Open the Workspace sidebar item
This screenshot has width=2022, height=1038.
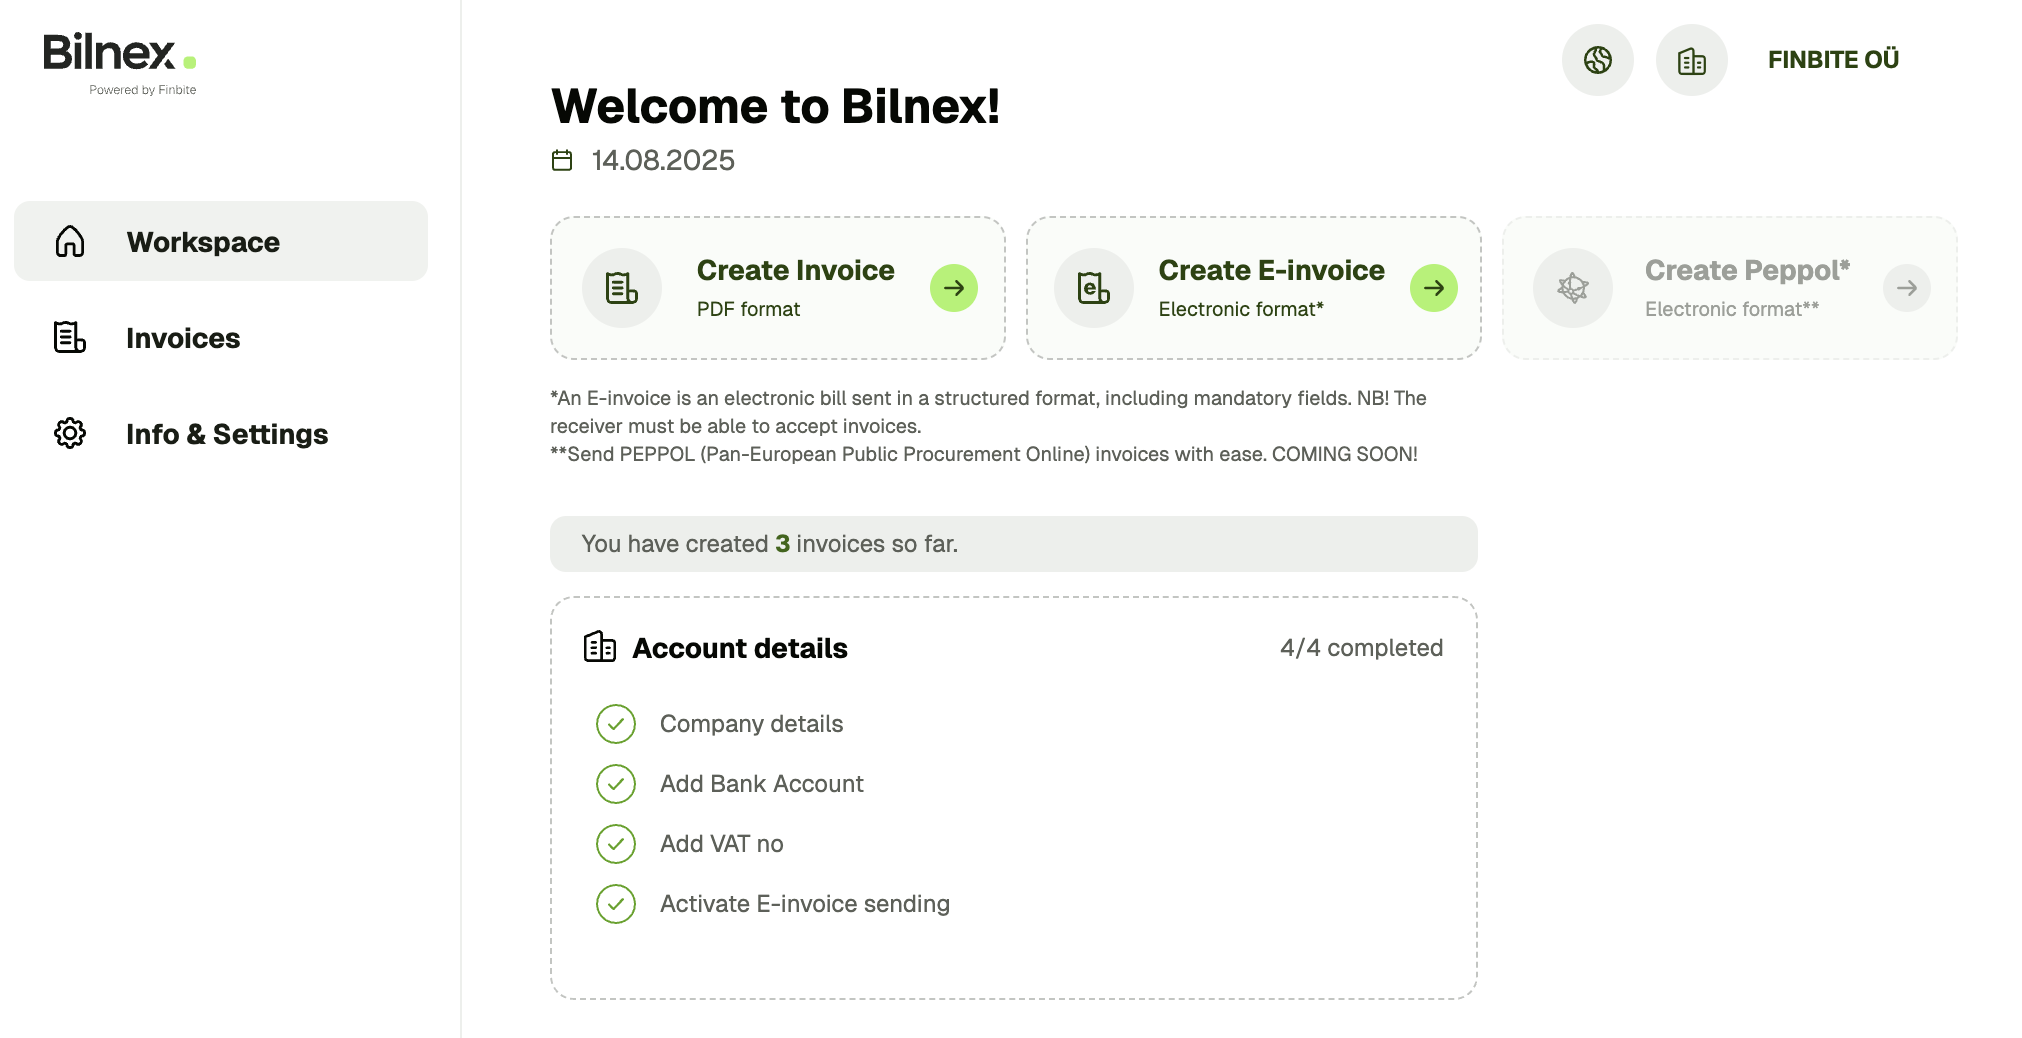(221, 241)
